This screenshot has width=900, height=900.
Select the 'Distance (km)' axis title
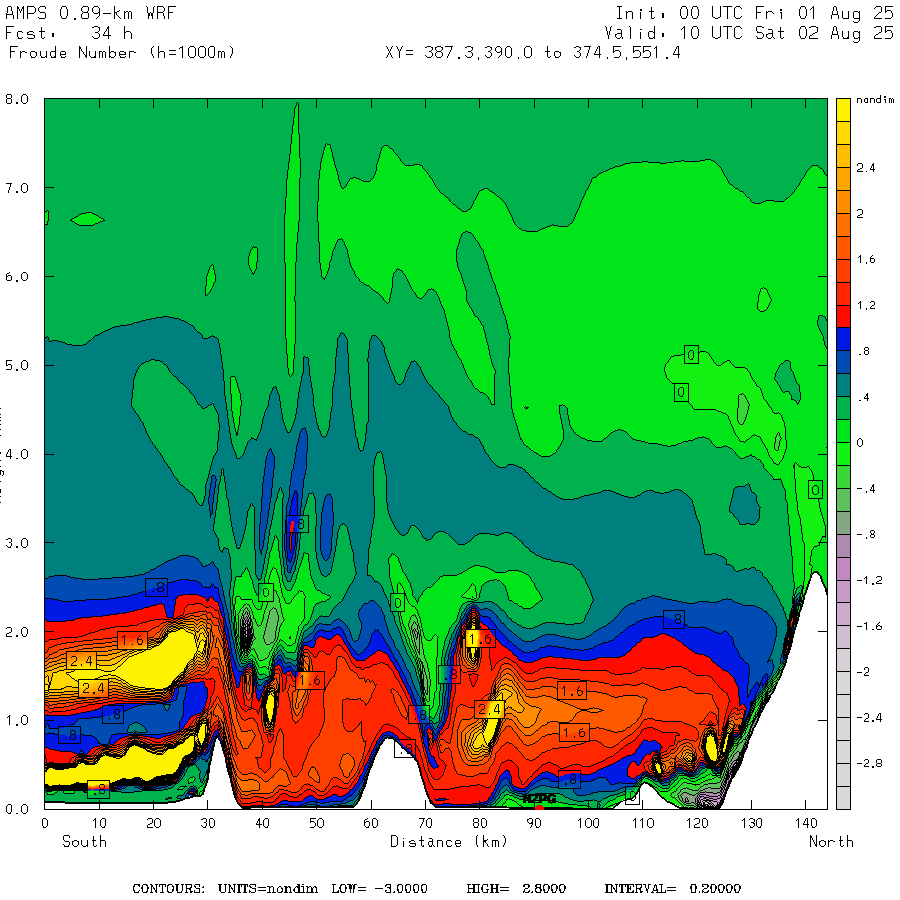coord(449,842)
